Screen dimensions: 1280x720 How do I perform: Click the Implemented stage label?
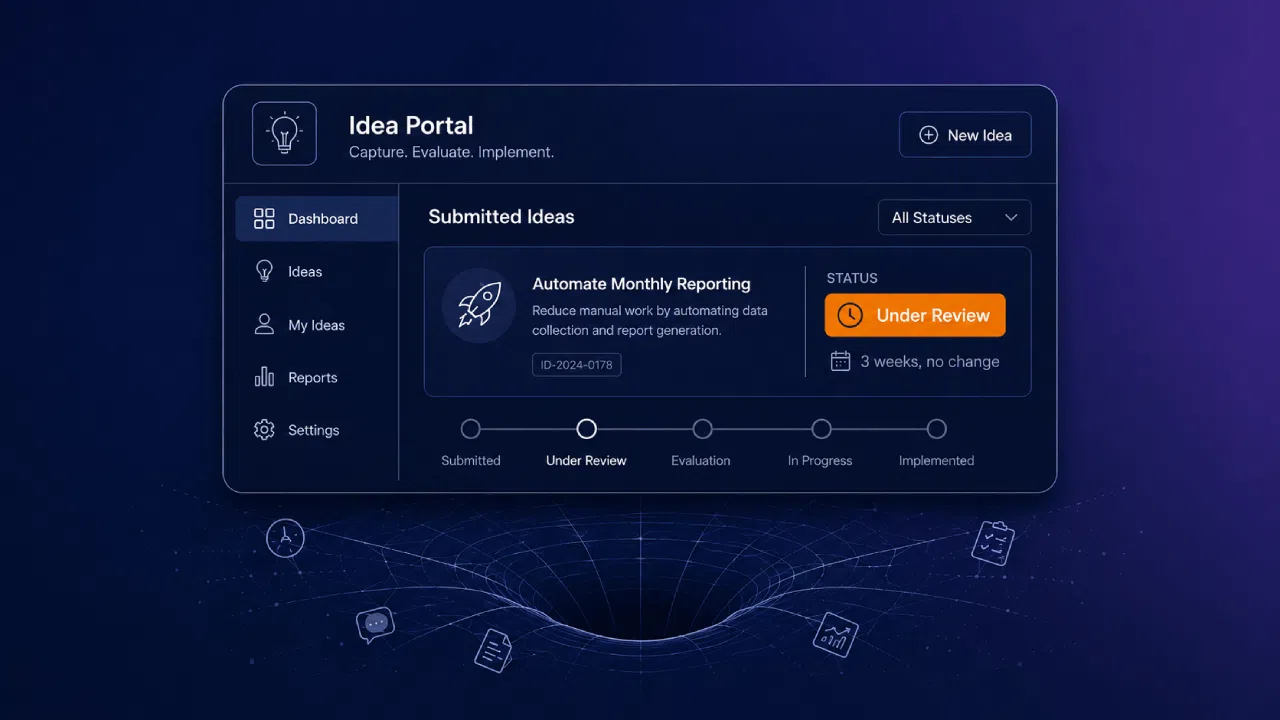coord(936,461)
